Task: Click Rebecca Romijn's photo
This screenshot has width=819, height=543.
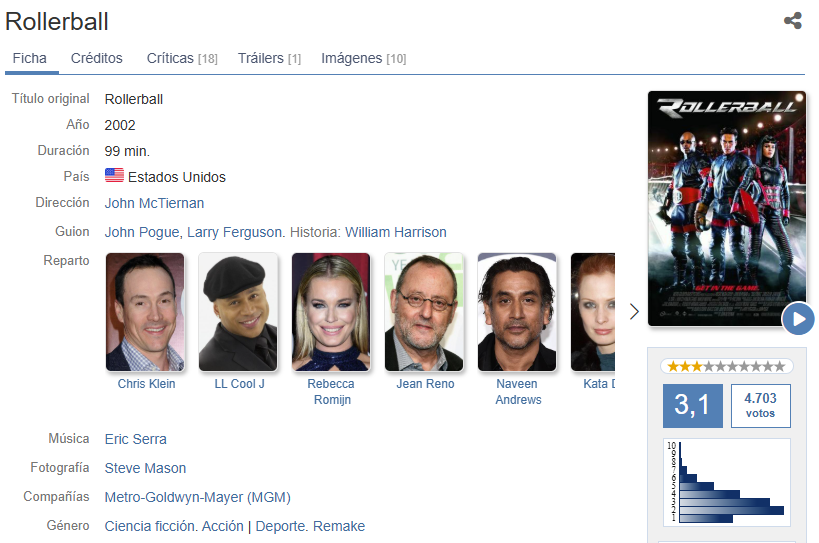Action: tap(331, 312)
